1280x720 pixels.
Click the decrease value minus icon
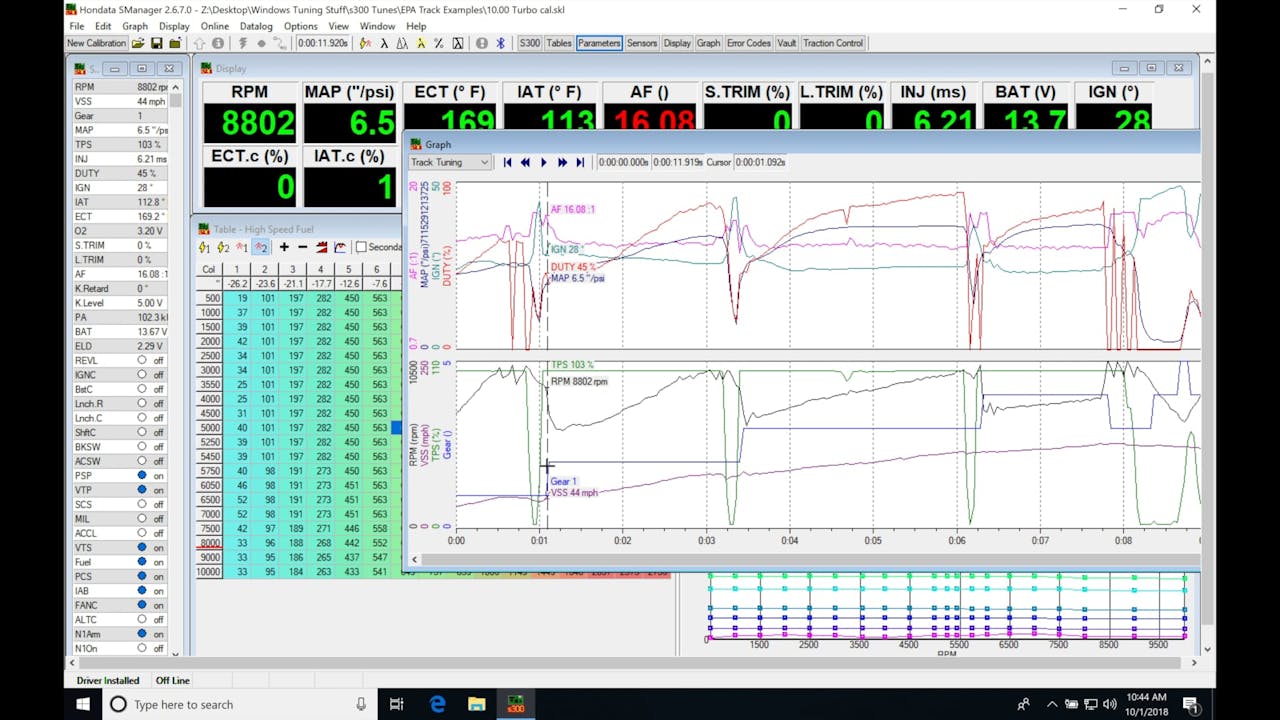pos(302,247)
